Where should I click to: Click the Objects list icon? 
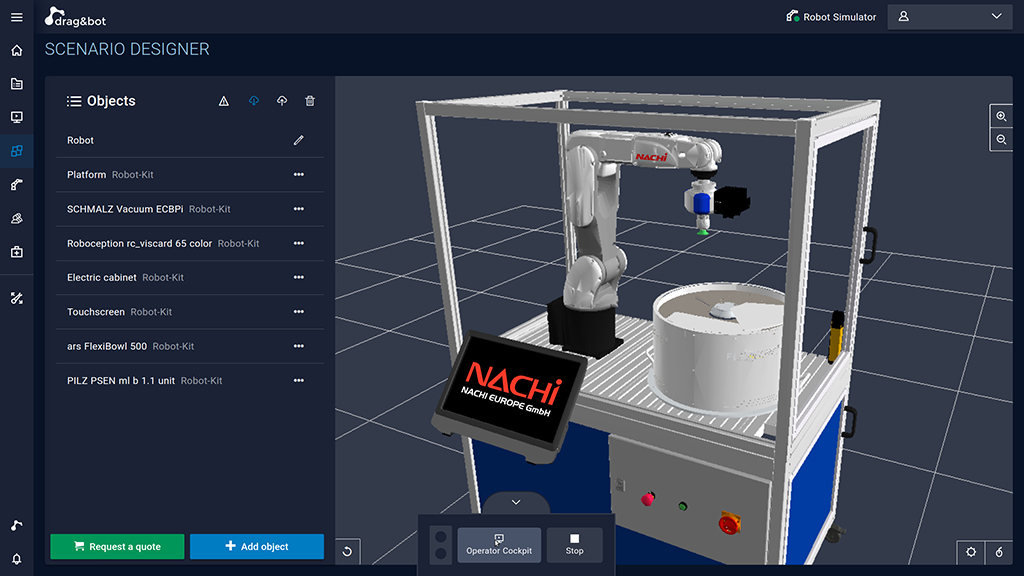[x=74, y=101]
